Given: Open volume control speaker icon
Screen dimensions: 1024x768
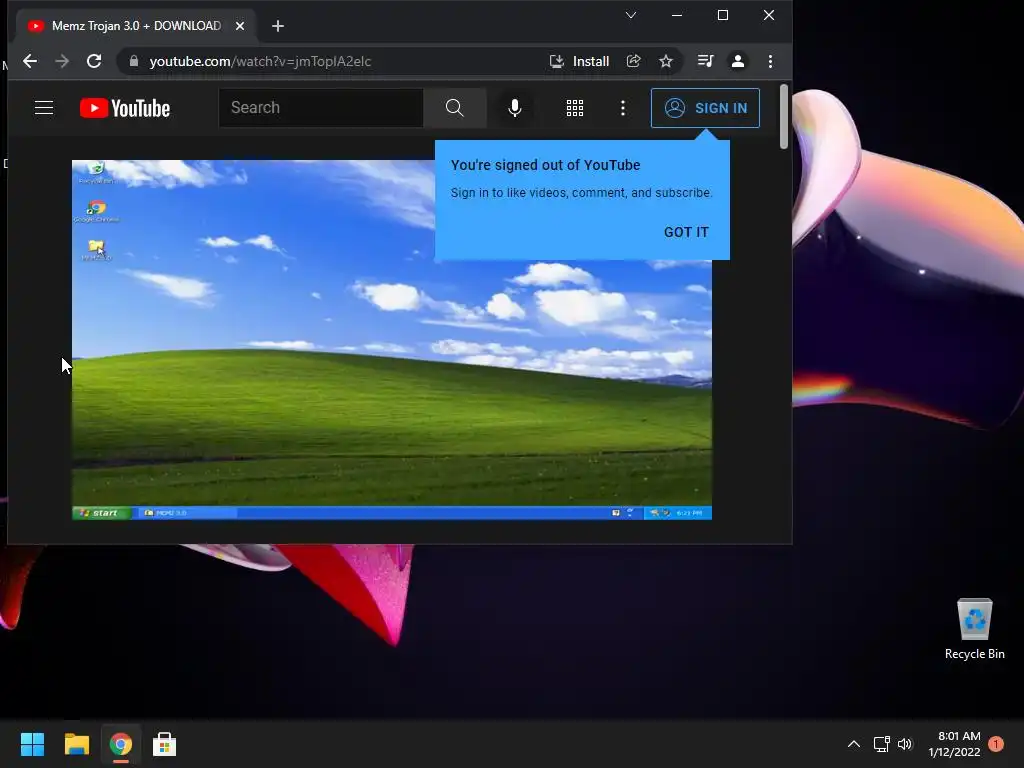Looking at the screenshot, I should coord(905,744).
